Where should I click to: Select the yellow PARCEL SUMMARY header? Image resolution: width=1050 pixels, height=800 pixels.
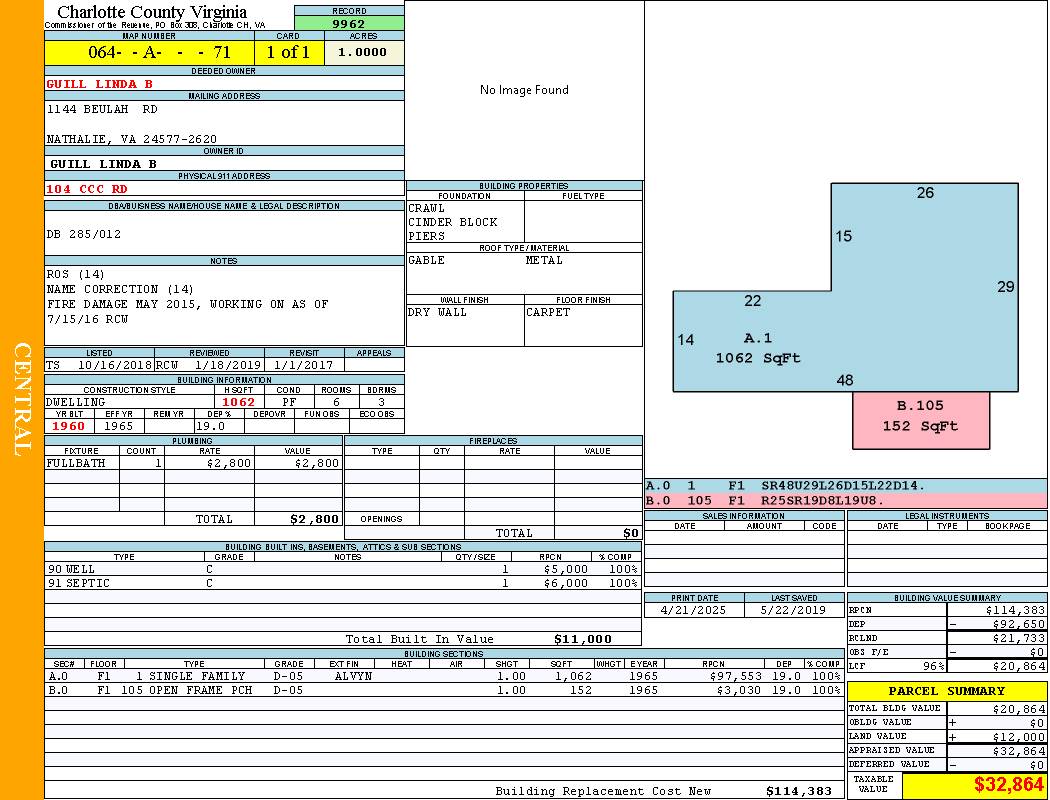(946, 691)
